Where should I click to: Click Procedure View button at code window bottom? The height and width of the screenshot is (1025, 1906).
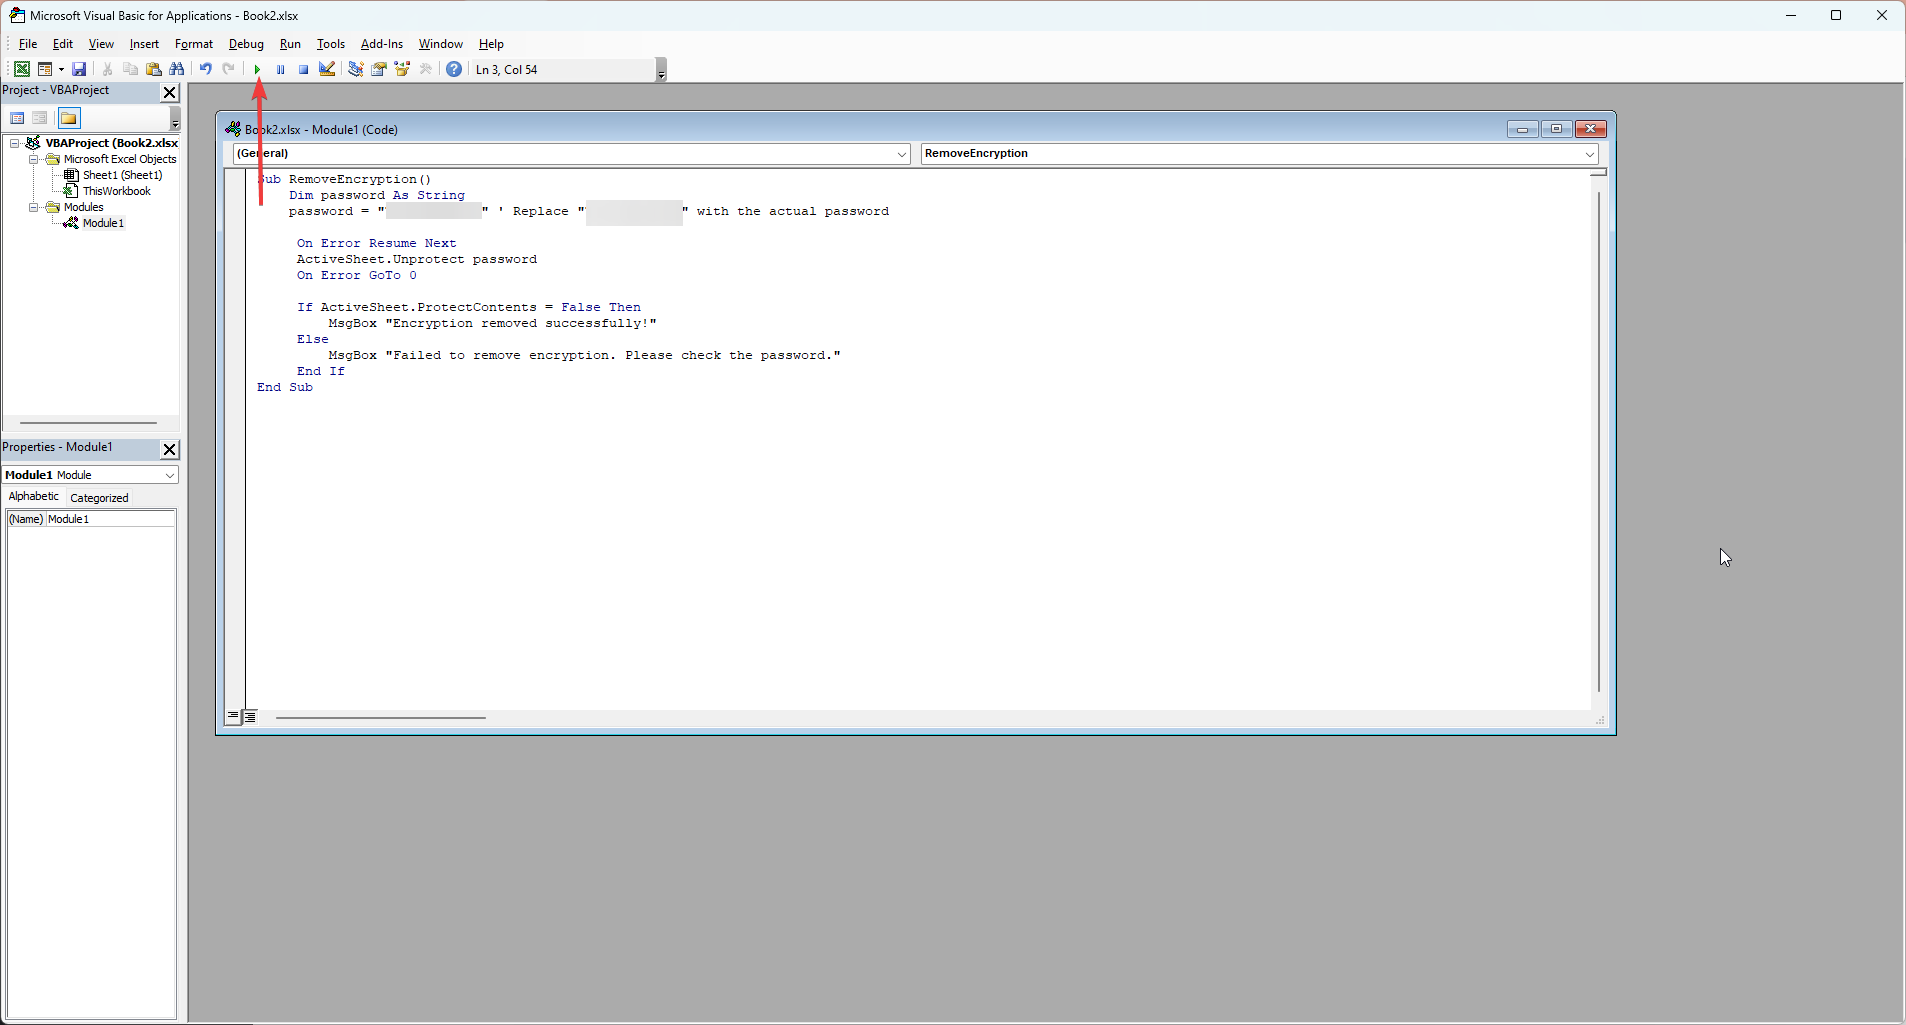[233, 717]
